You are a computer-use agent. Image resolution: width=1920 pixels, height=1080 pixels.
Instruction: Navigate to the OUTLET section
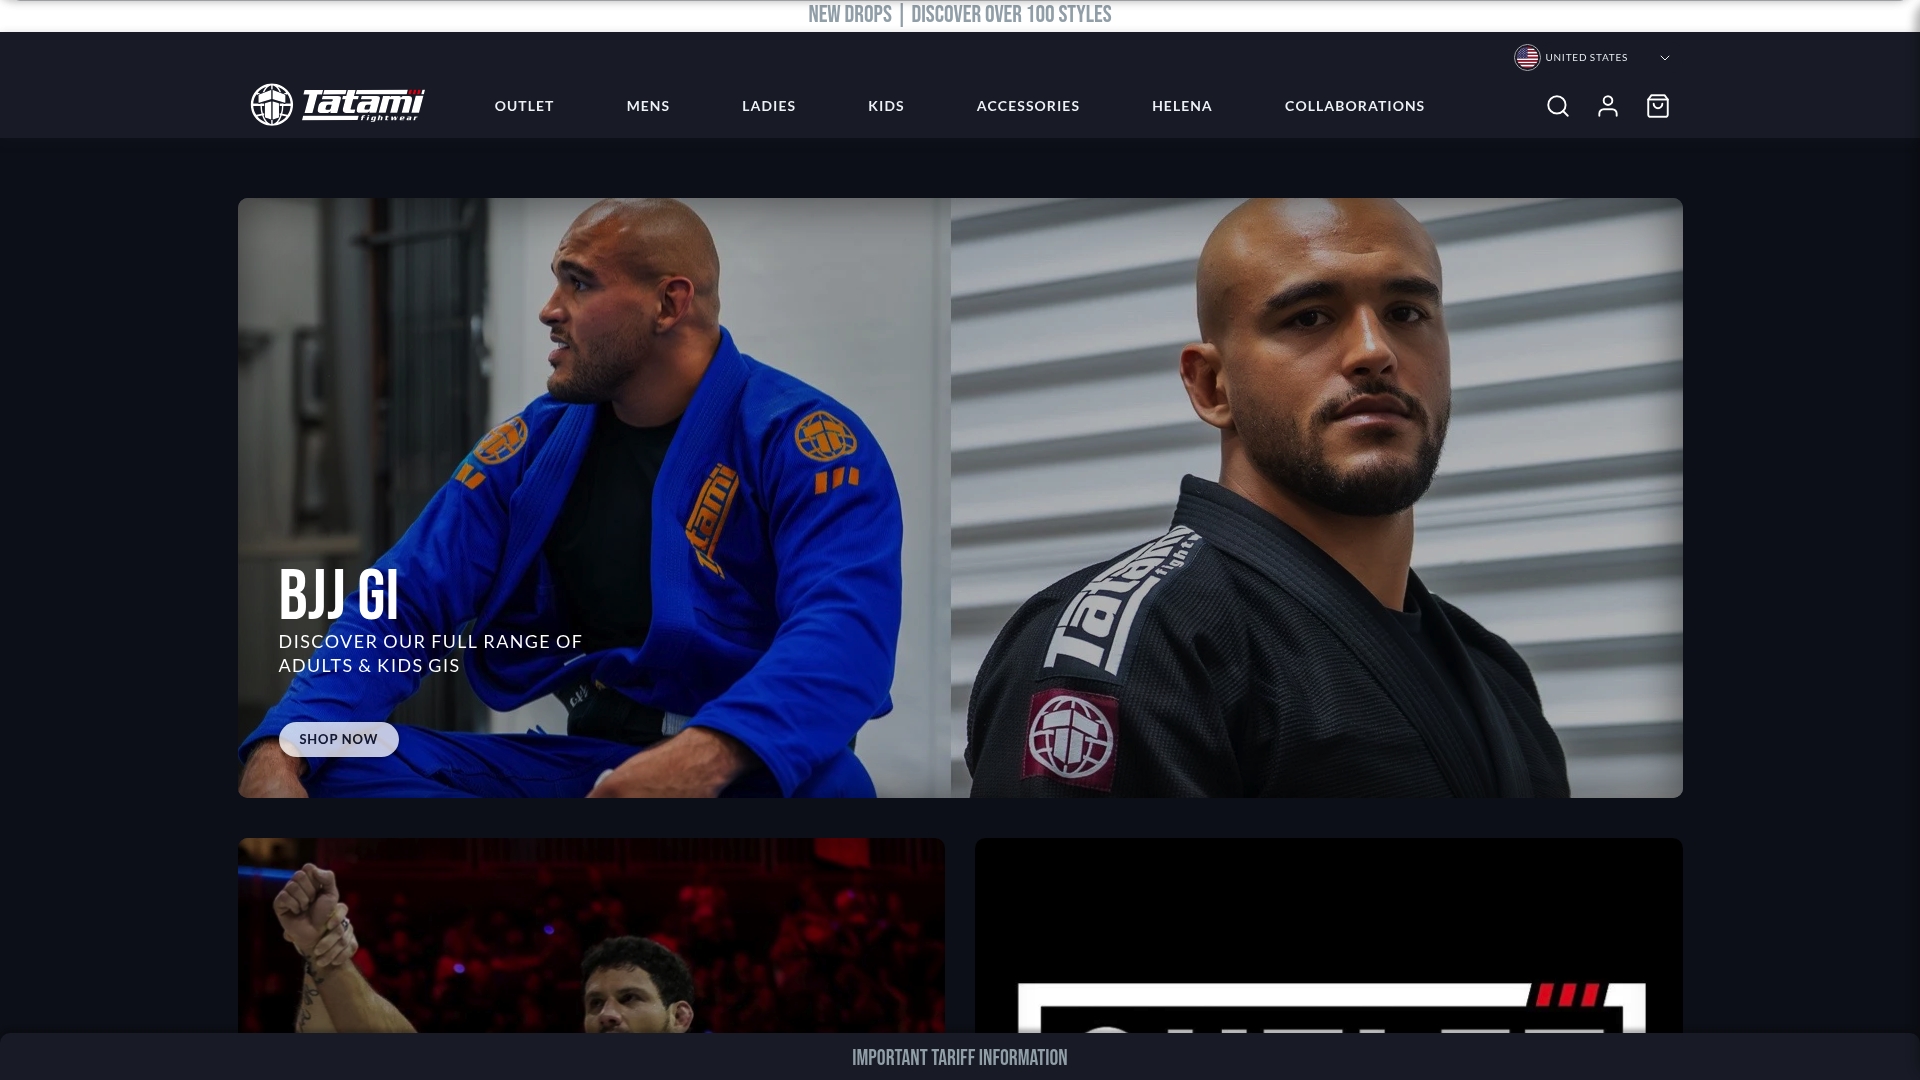(x=523, y=106)
